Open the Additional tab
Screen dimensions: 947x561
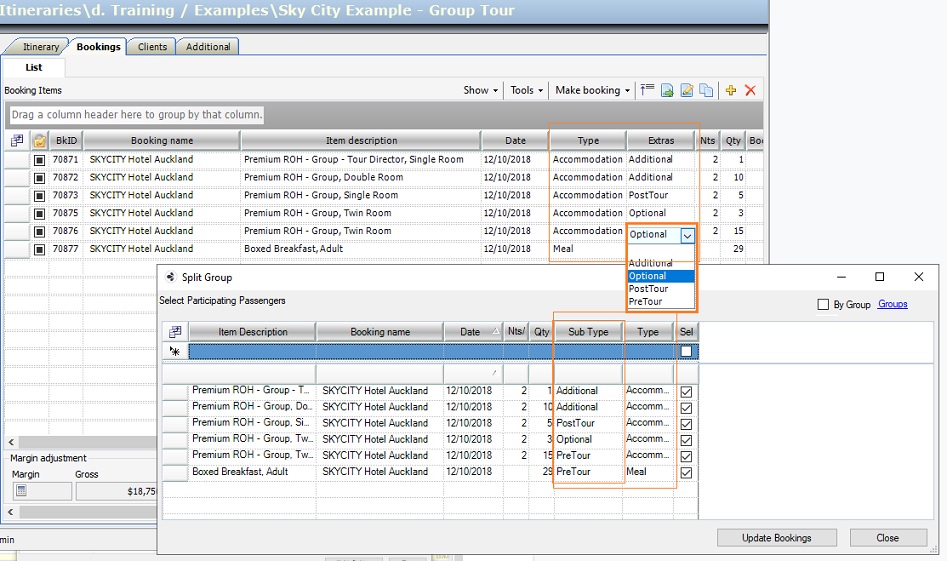pos(208,47)
